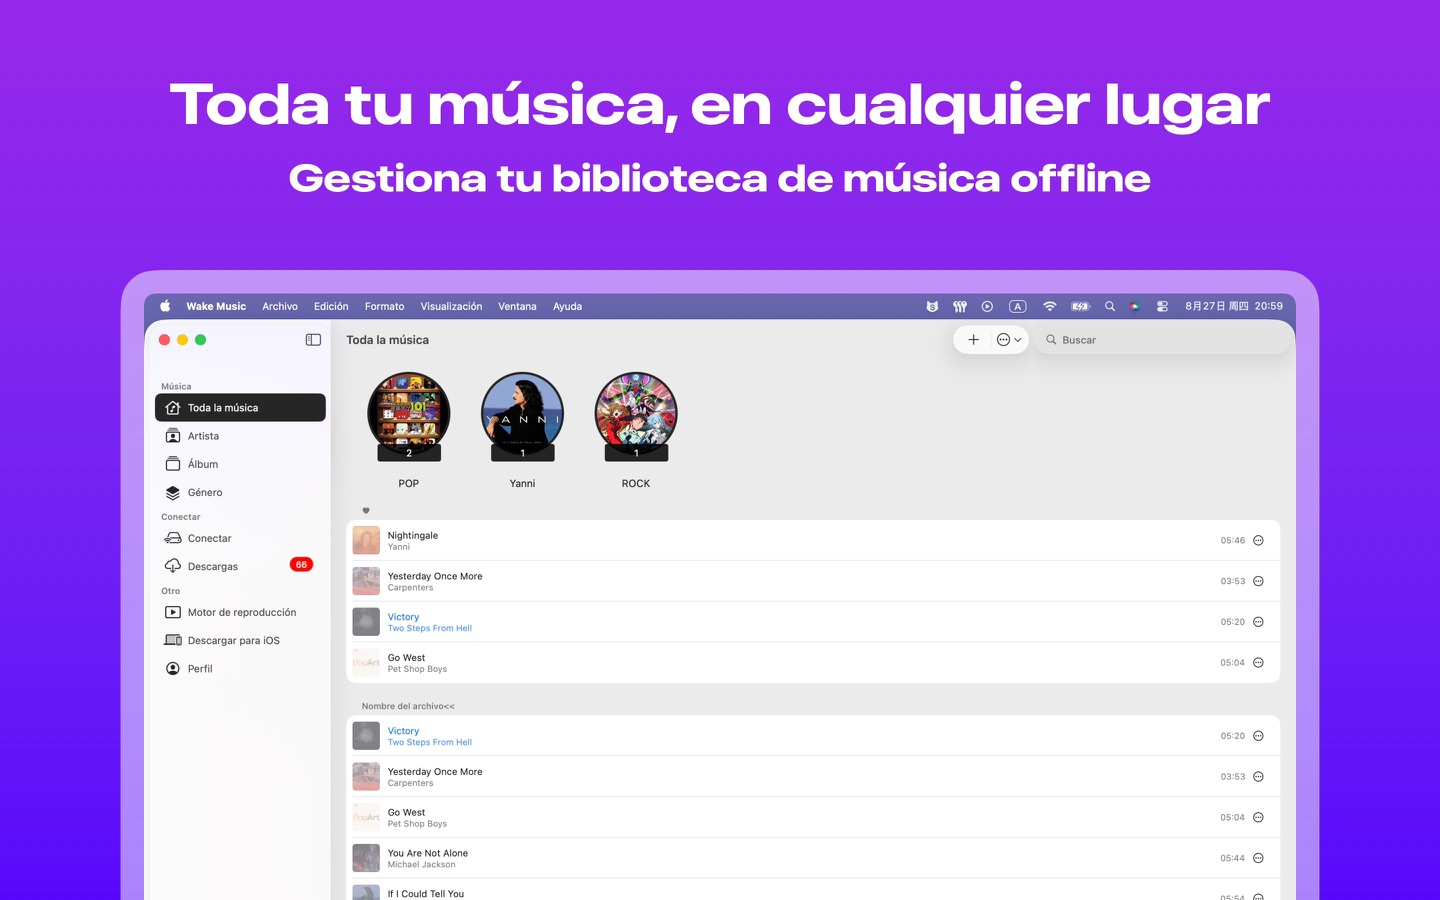Open Descargas cloud download section
1440x900 pixels.
240,566
